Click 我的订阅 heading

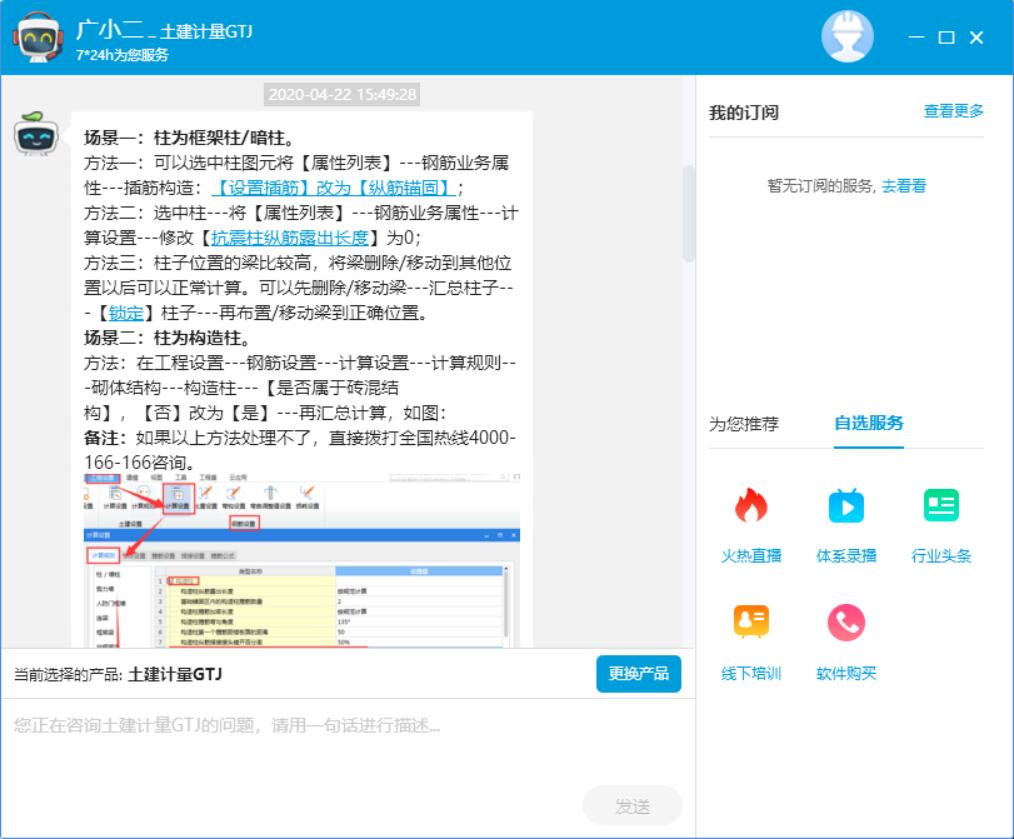744,113
